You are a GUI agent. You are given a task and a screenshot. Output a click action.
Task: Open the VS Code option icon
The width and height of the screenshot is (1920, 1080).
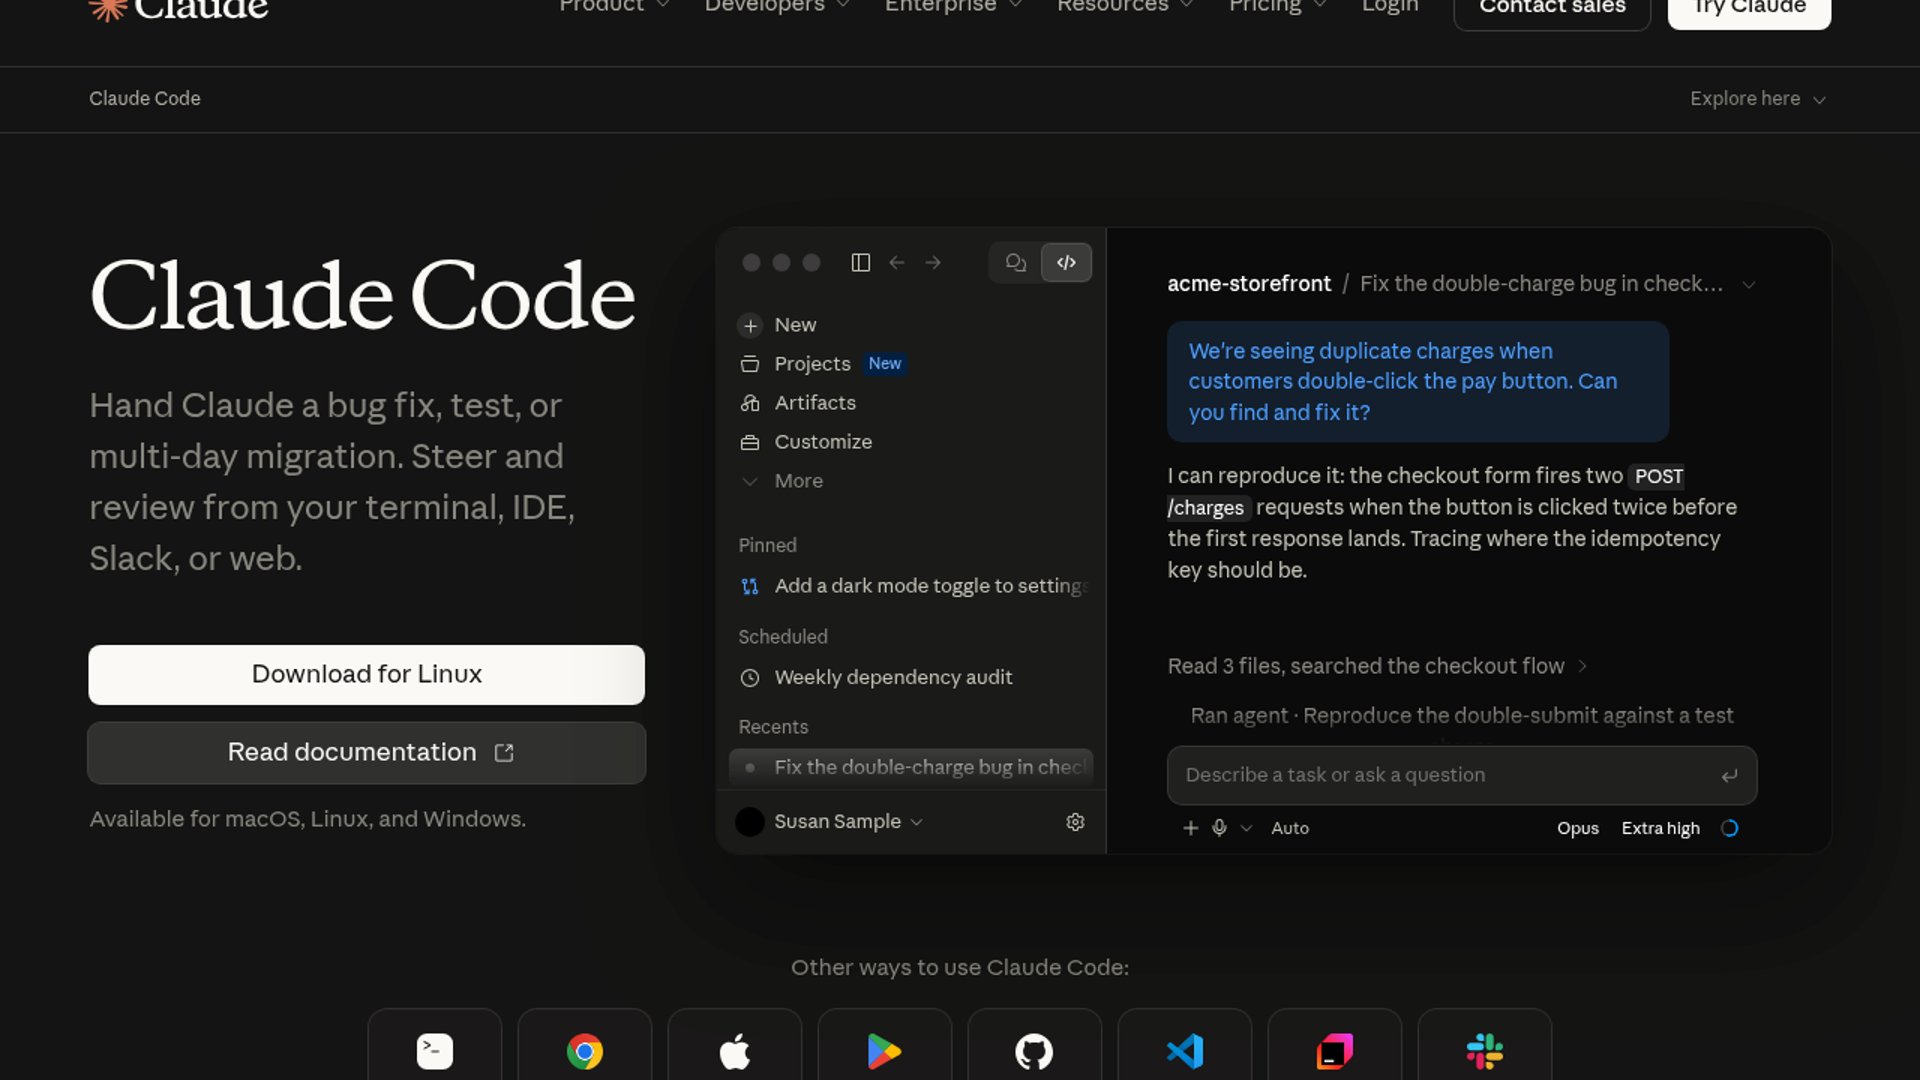tap(1185, 1050)
